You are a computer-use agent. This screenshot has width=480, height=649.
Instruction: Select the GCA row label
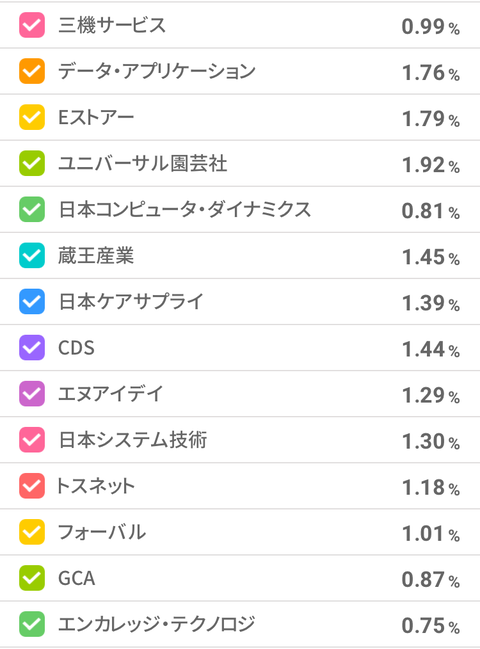77,578
